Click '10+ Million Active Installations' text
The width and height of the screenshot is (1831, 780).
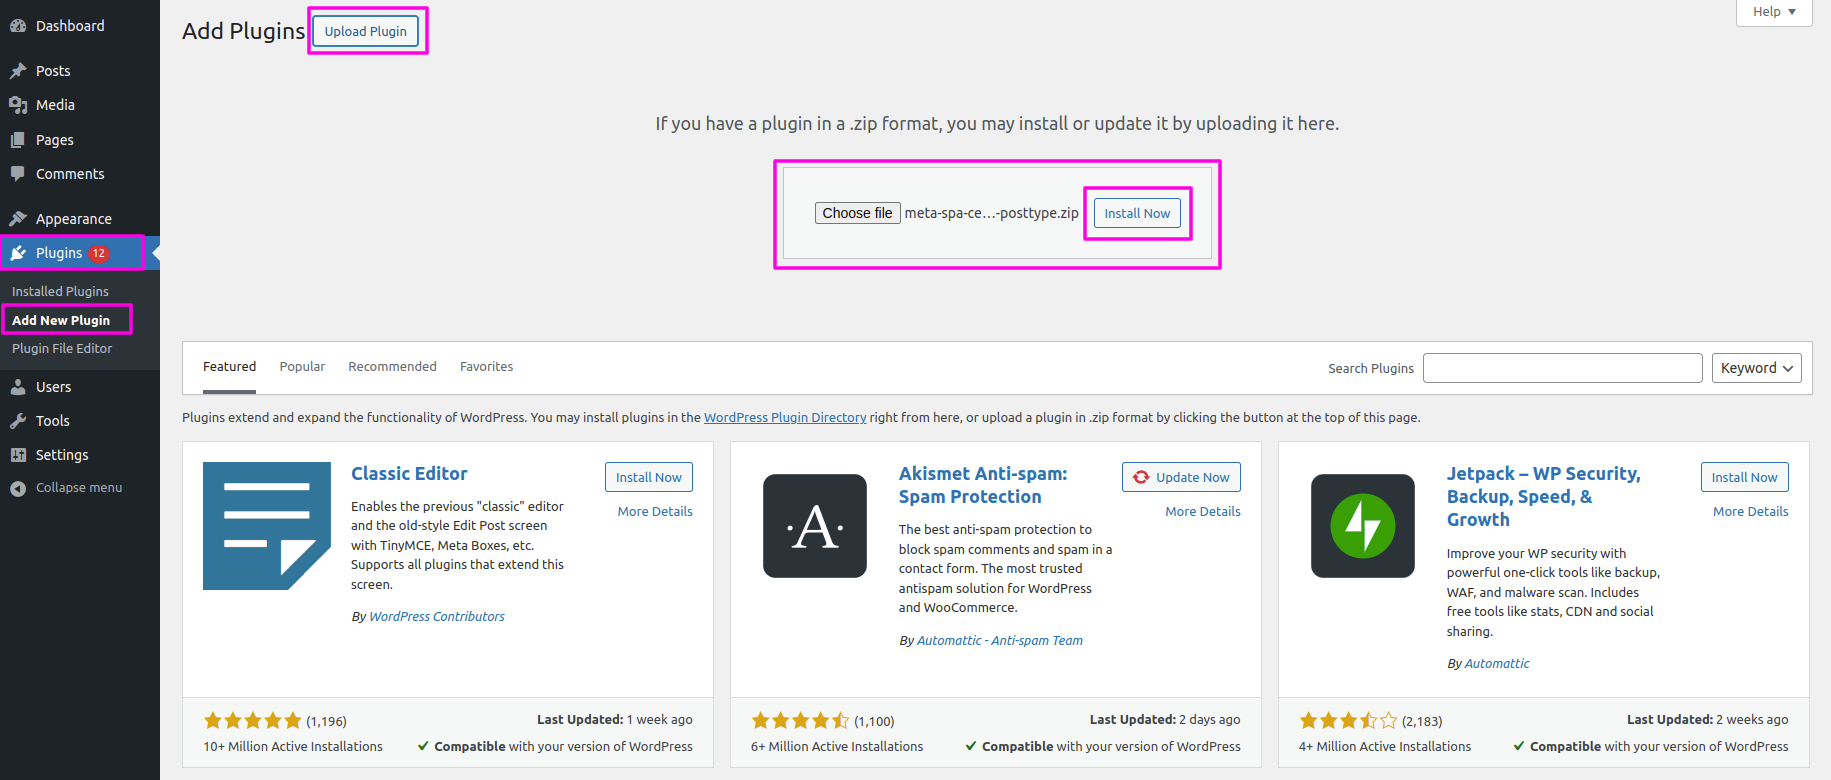click(293, 747)
